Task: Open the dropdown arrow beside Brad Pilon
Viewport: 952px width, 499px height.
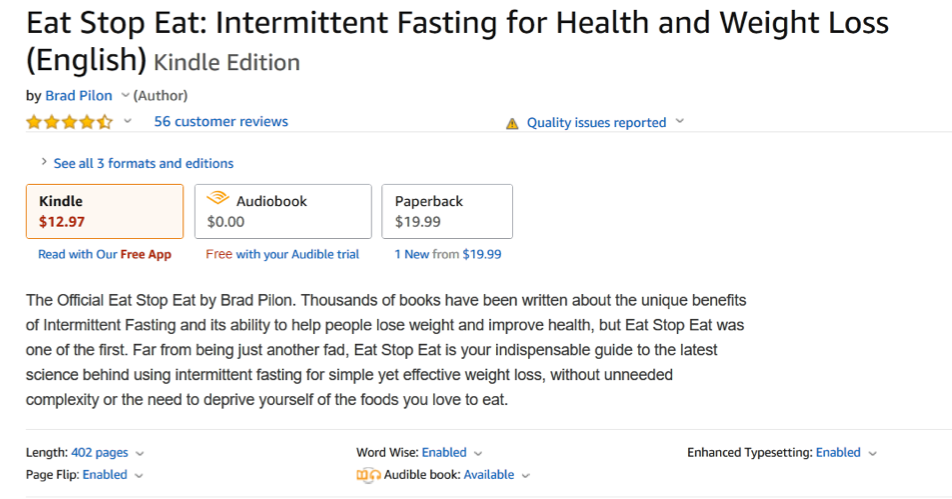Action: pos(125,95)
